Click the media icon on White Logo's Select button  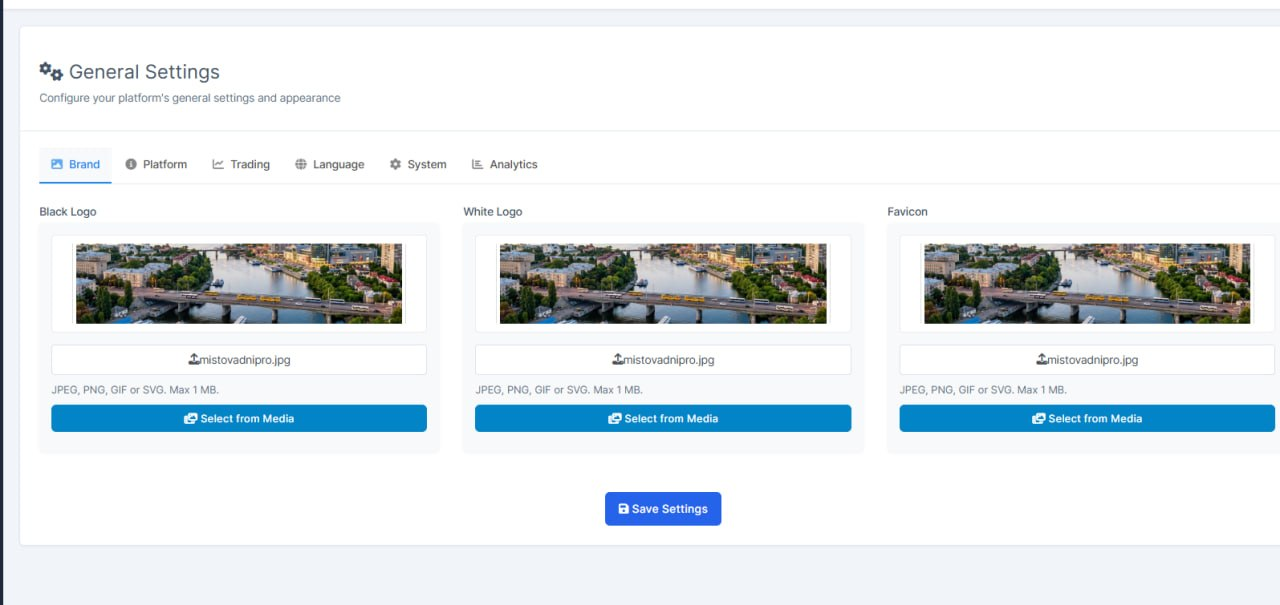tap(615, 419)
